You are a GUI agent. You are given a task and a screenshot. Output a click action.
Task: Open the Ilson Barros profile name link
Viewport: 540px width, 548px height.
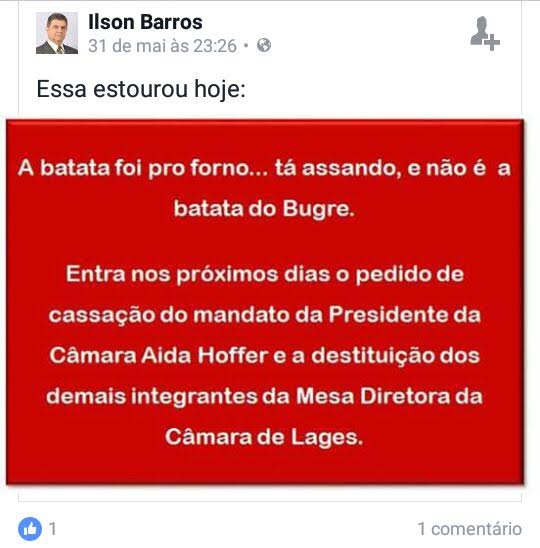click(x=145, y=22)
